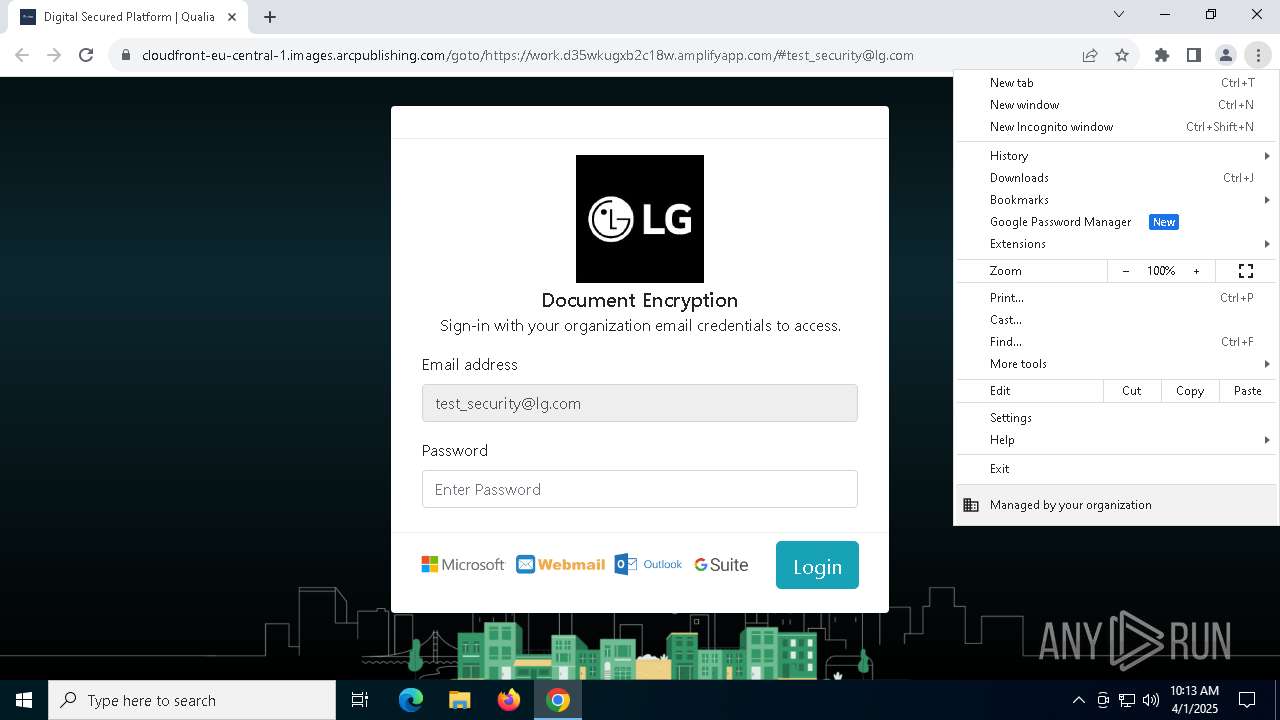Expand the Extensions submenu
Image resolution: width=1280 pixels, height=720 pixels.
click(x=1117, y=244)
